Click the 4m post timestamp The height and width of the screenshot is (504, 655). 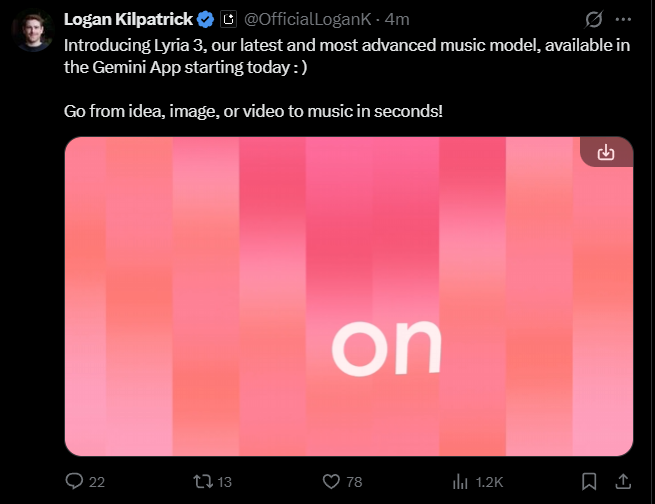click(397, 19)
